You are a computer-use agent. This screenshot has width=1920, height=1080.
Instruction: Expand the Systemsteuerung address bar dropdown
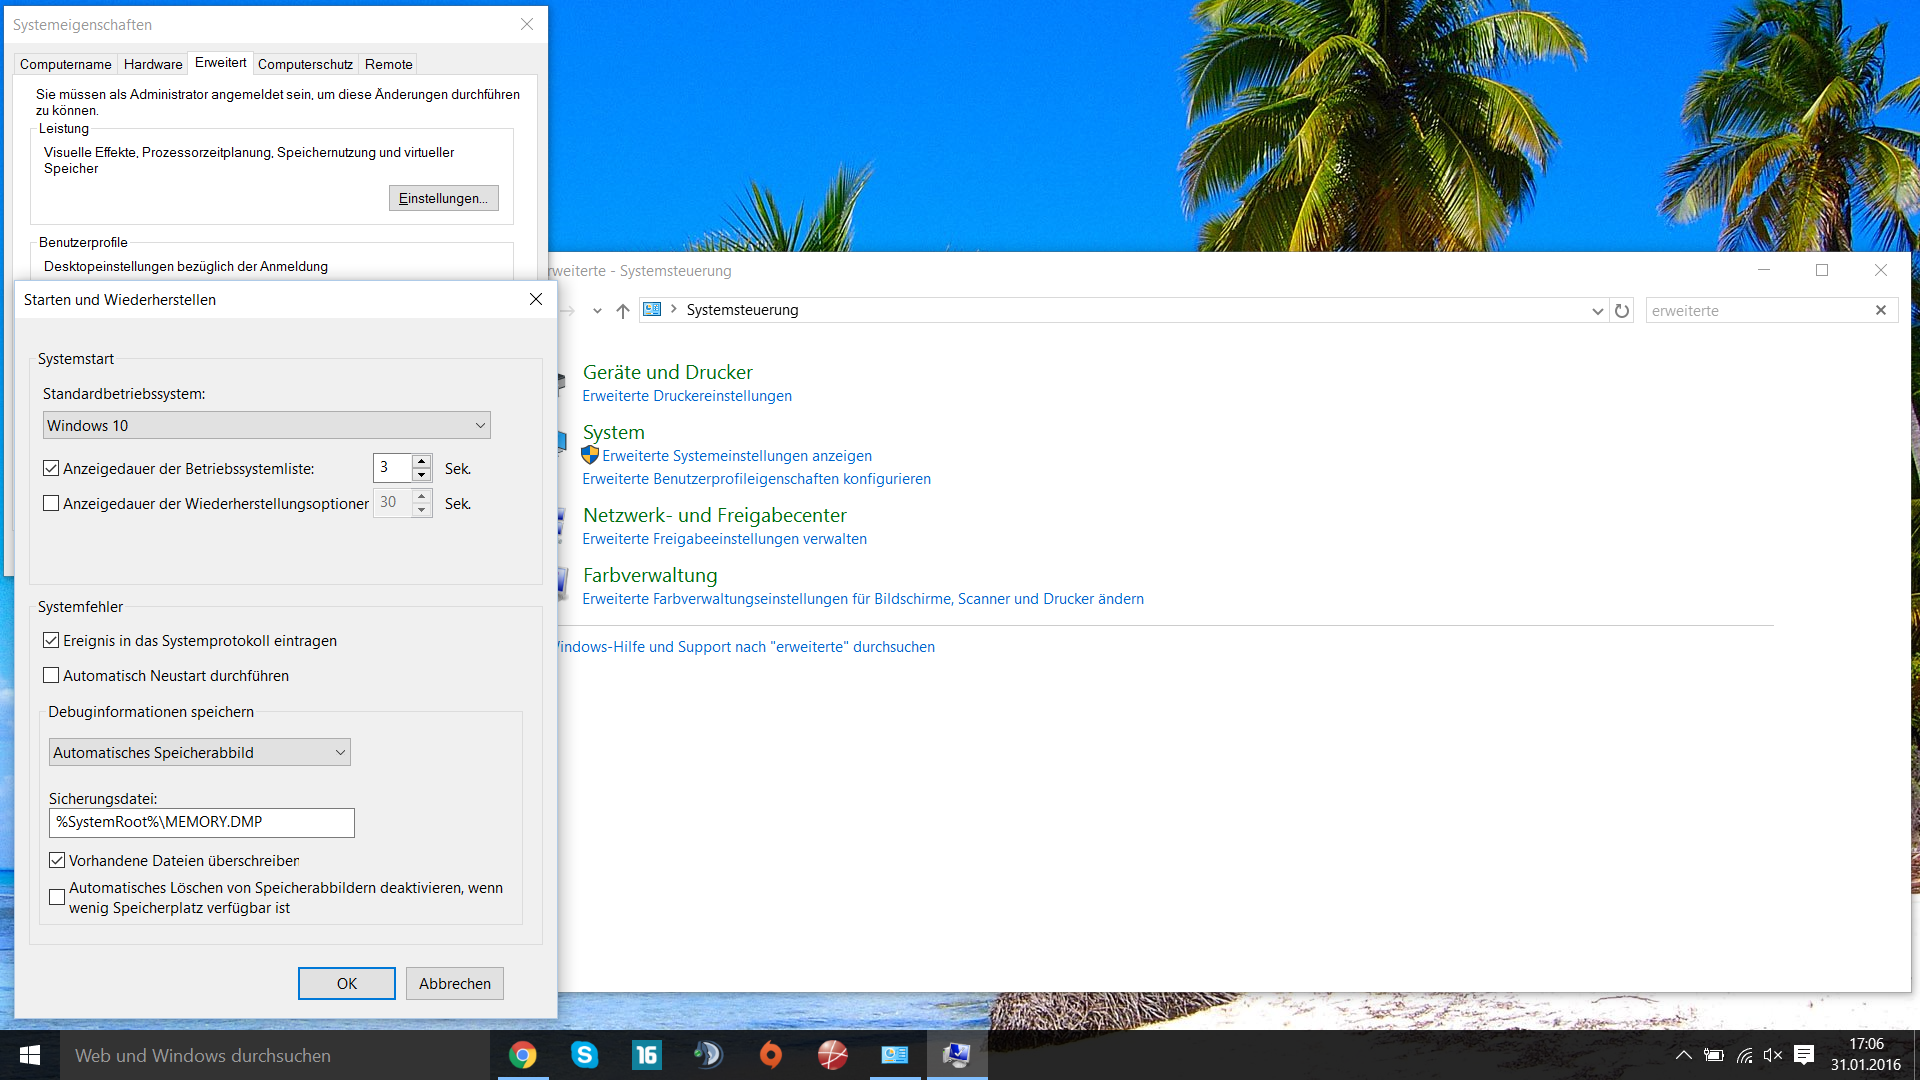[1597, 311]
